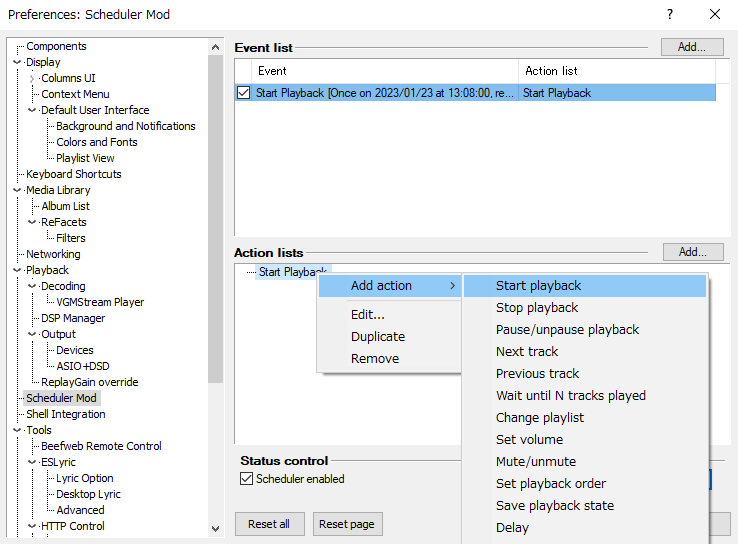Viewport: 738px width, 544px height.
Task: Toggle the Start Playback event checkbox
Action: [243, 93]
